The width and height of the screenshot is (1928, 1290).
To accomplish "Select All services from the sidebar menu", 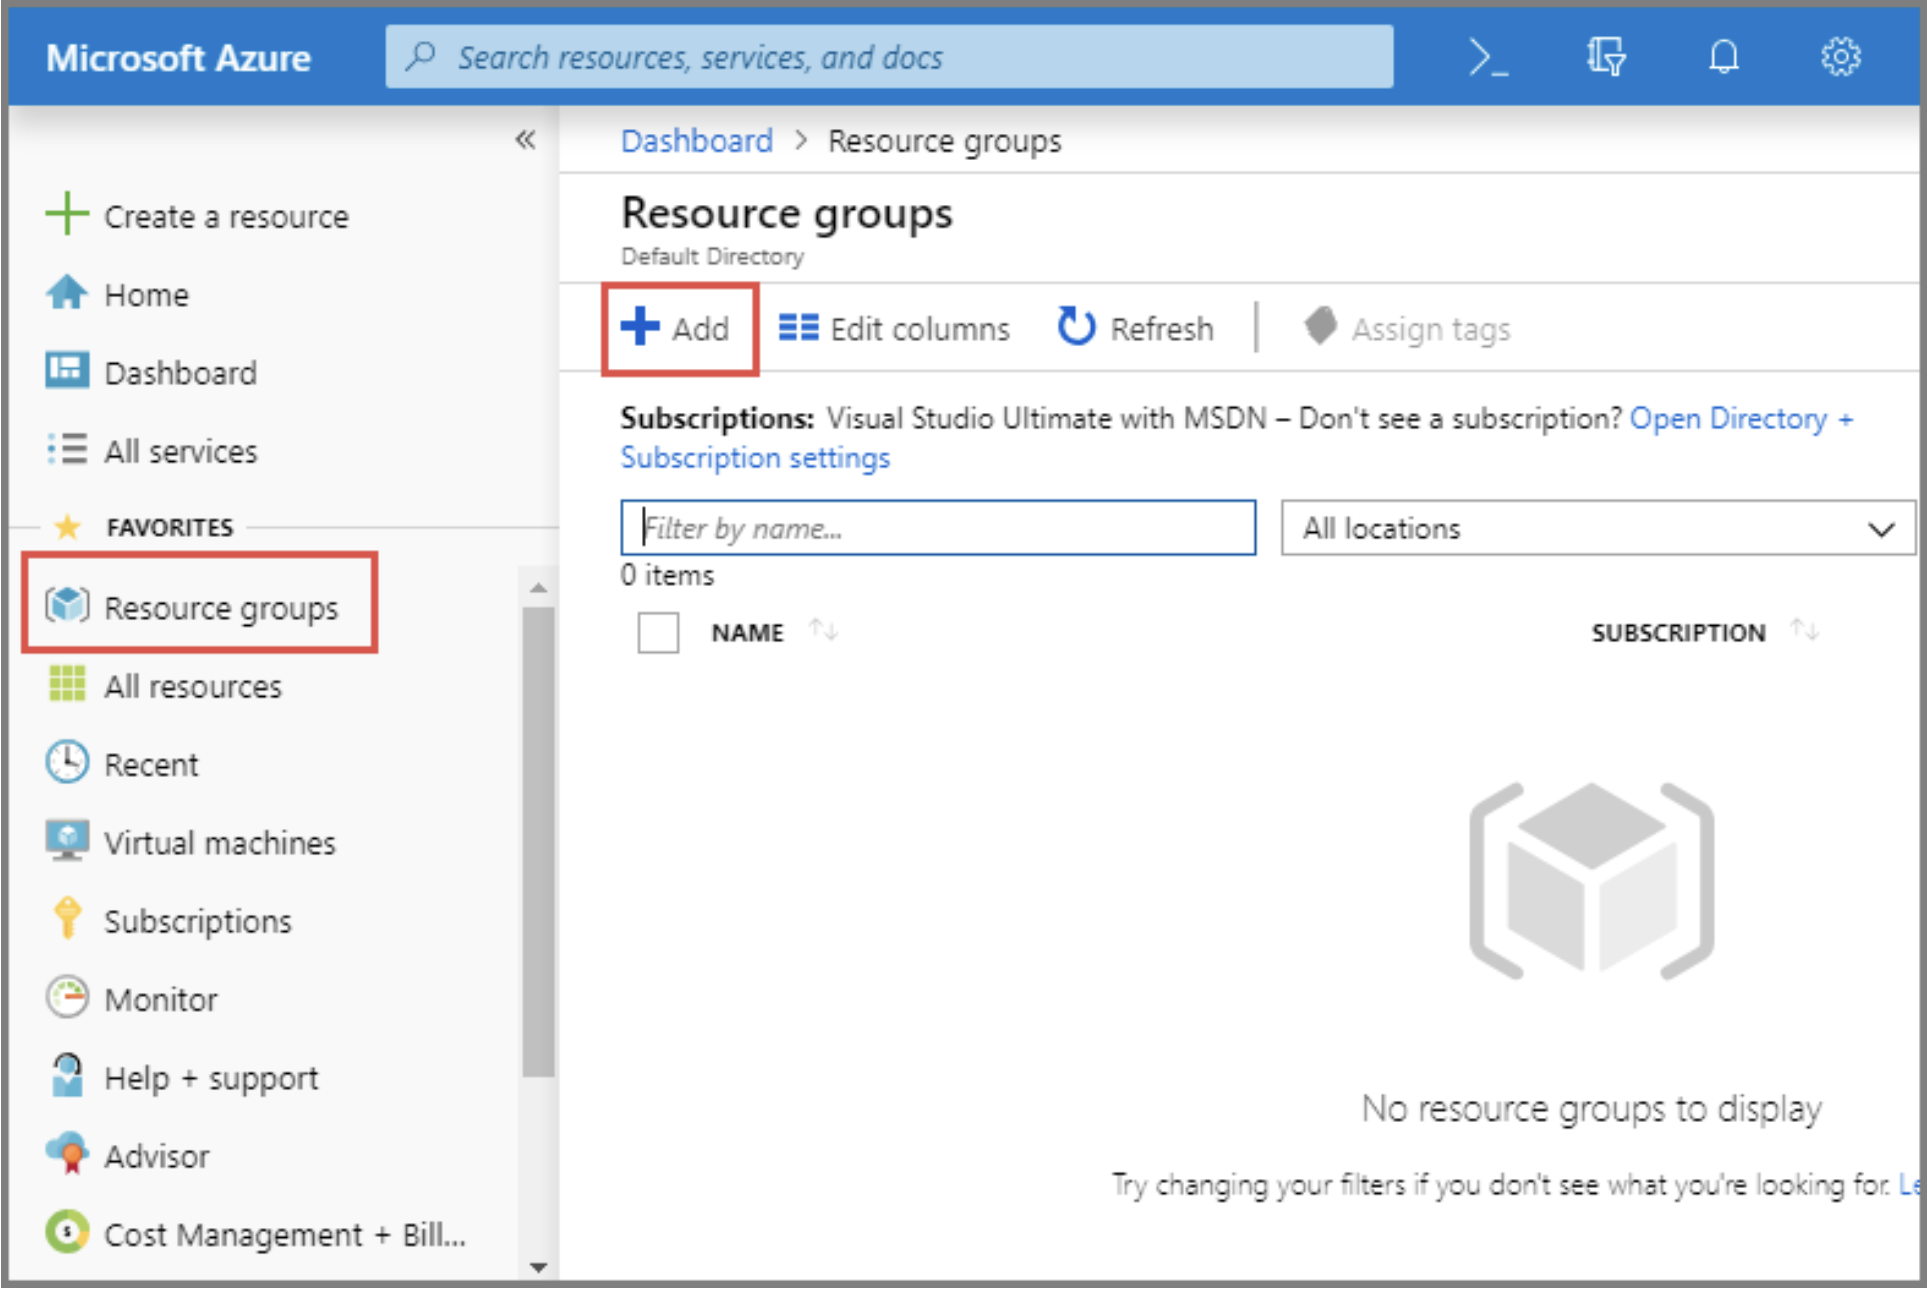I will [180, 450].
